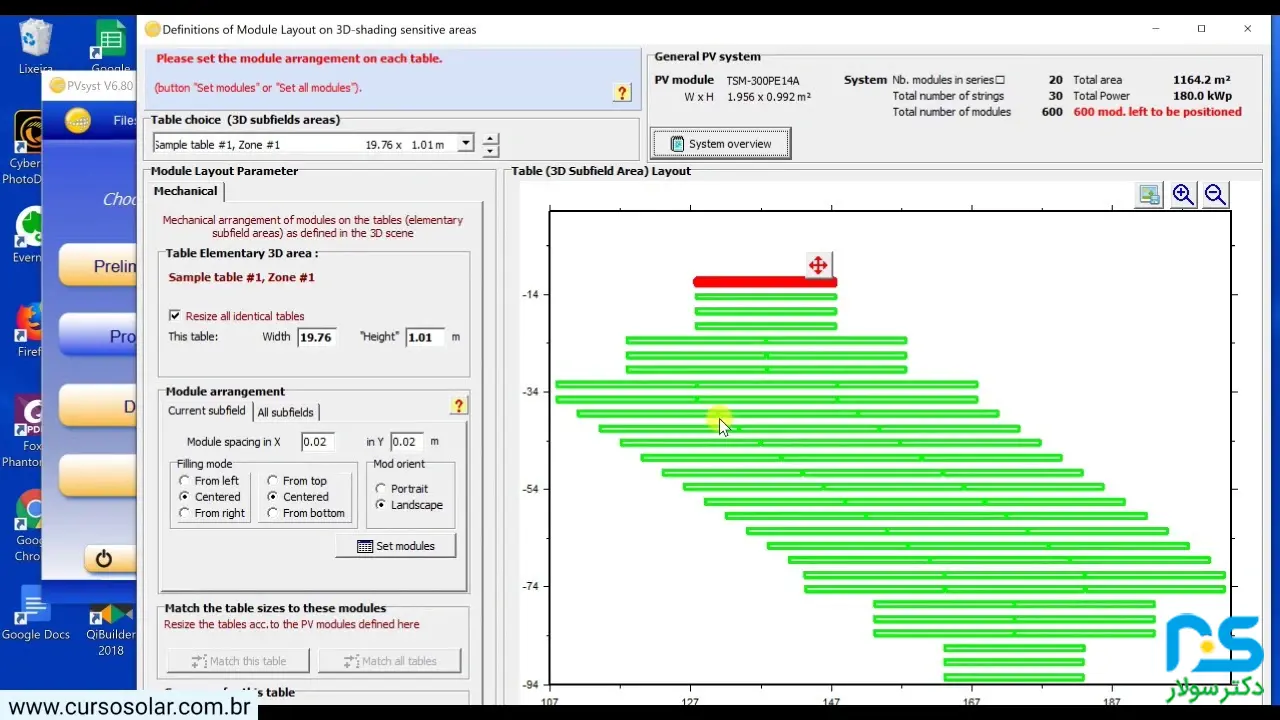The width and height of the screenshot is (1280, 720).
Task: Click the Set modules button
Action: [396, 546]
